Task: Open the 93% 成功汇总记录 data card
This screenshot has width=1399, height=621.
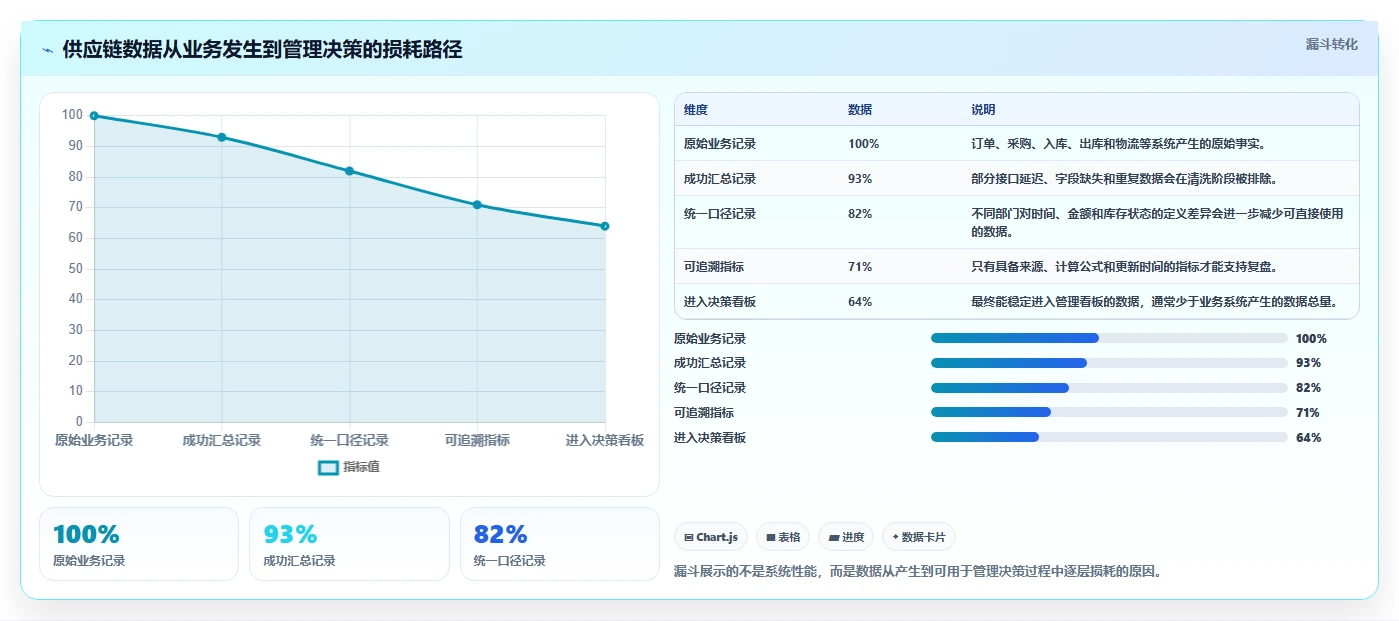Action: (349, 544)
